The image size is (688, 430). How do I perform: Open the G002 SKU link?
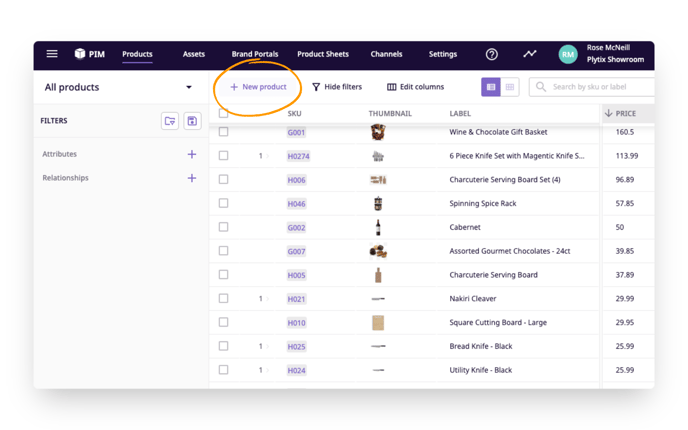pyautogui.click(x=296, y=228)
